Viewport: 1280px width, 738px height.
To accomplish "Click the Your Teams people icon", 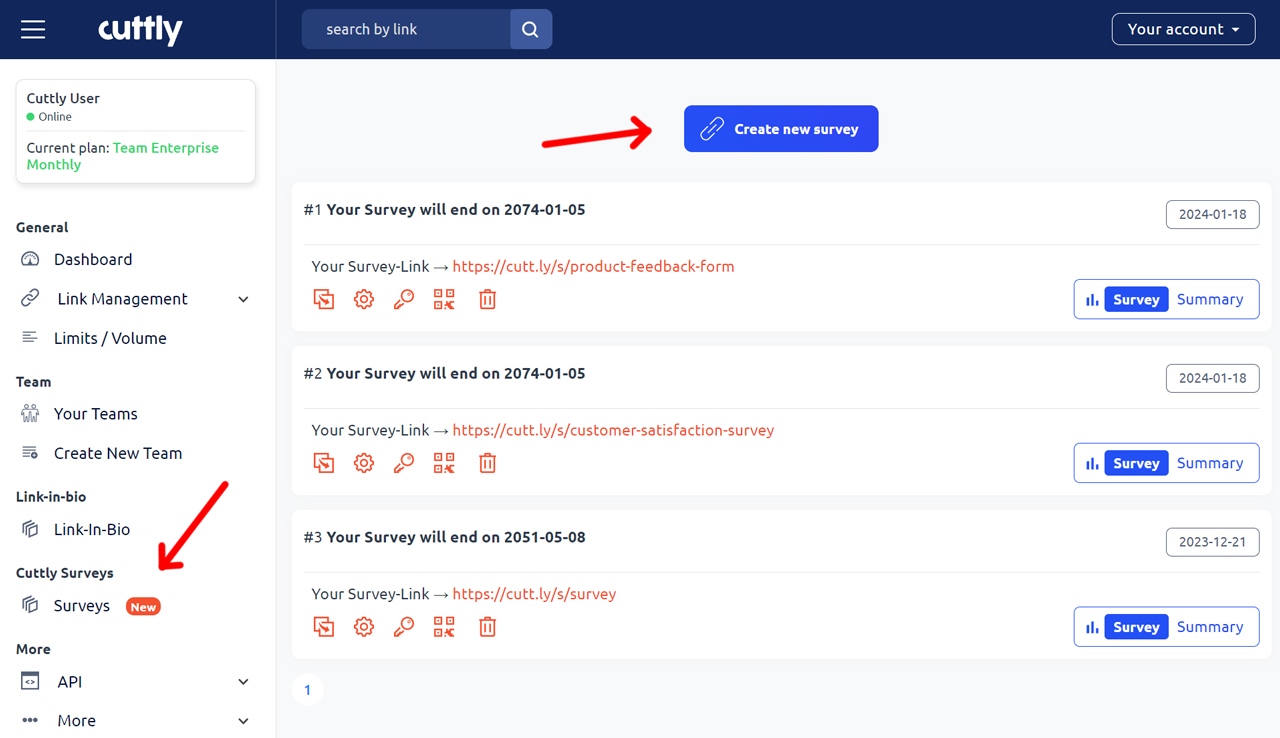I will coord(30,413).
